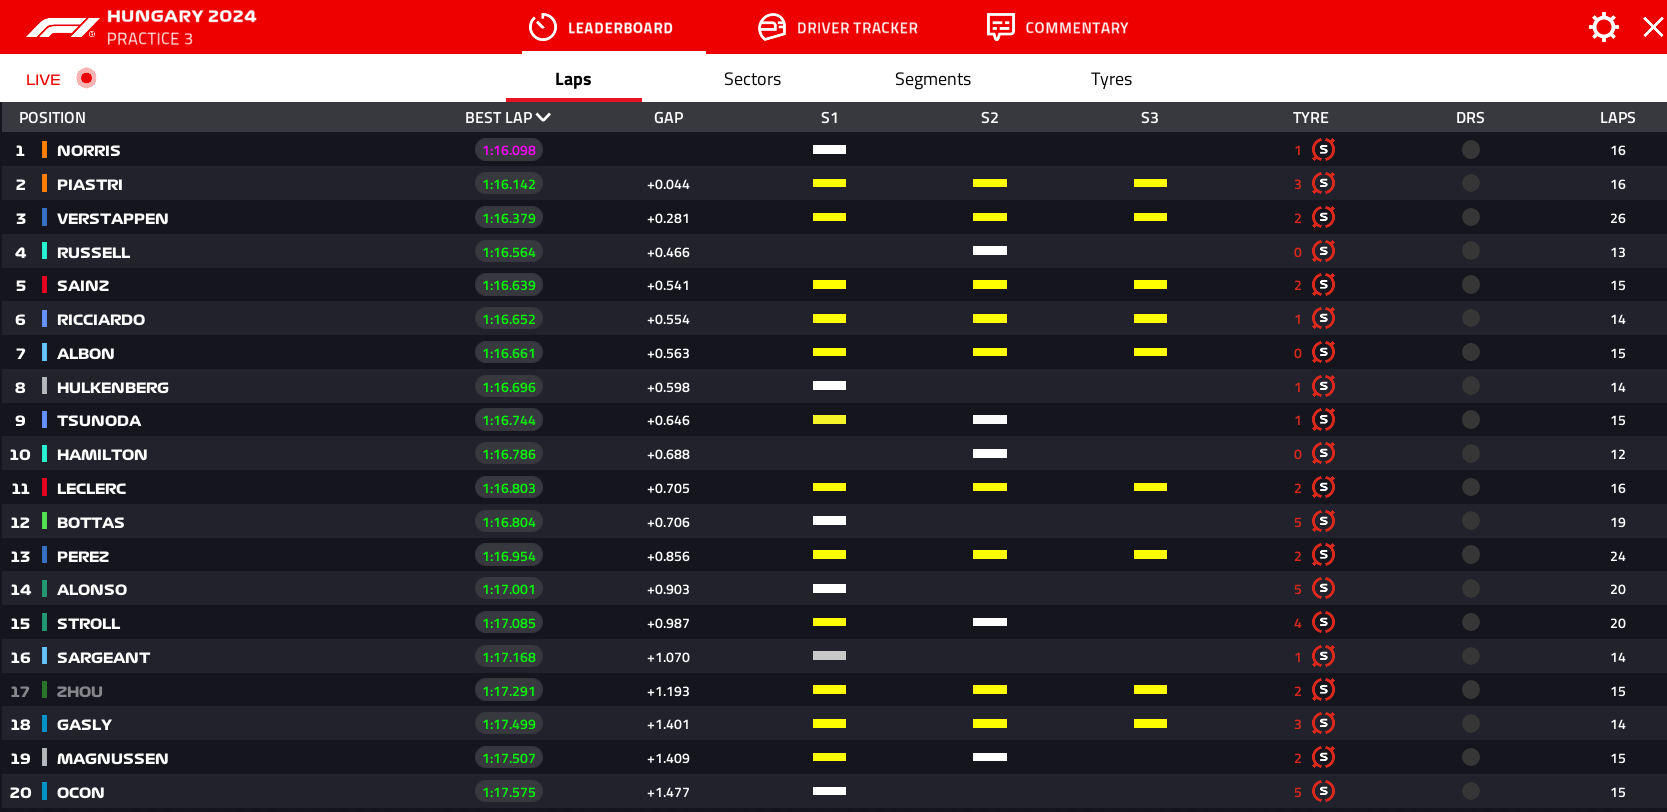Click Bottas's green team color bar

coord(44,521)
